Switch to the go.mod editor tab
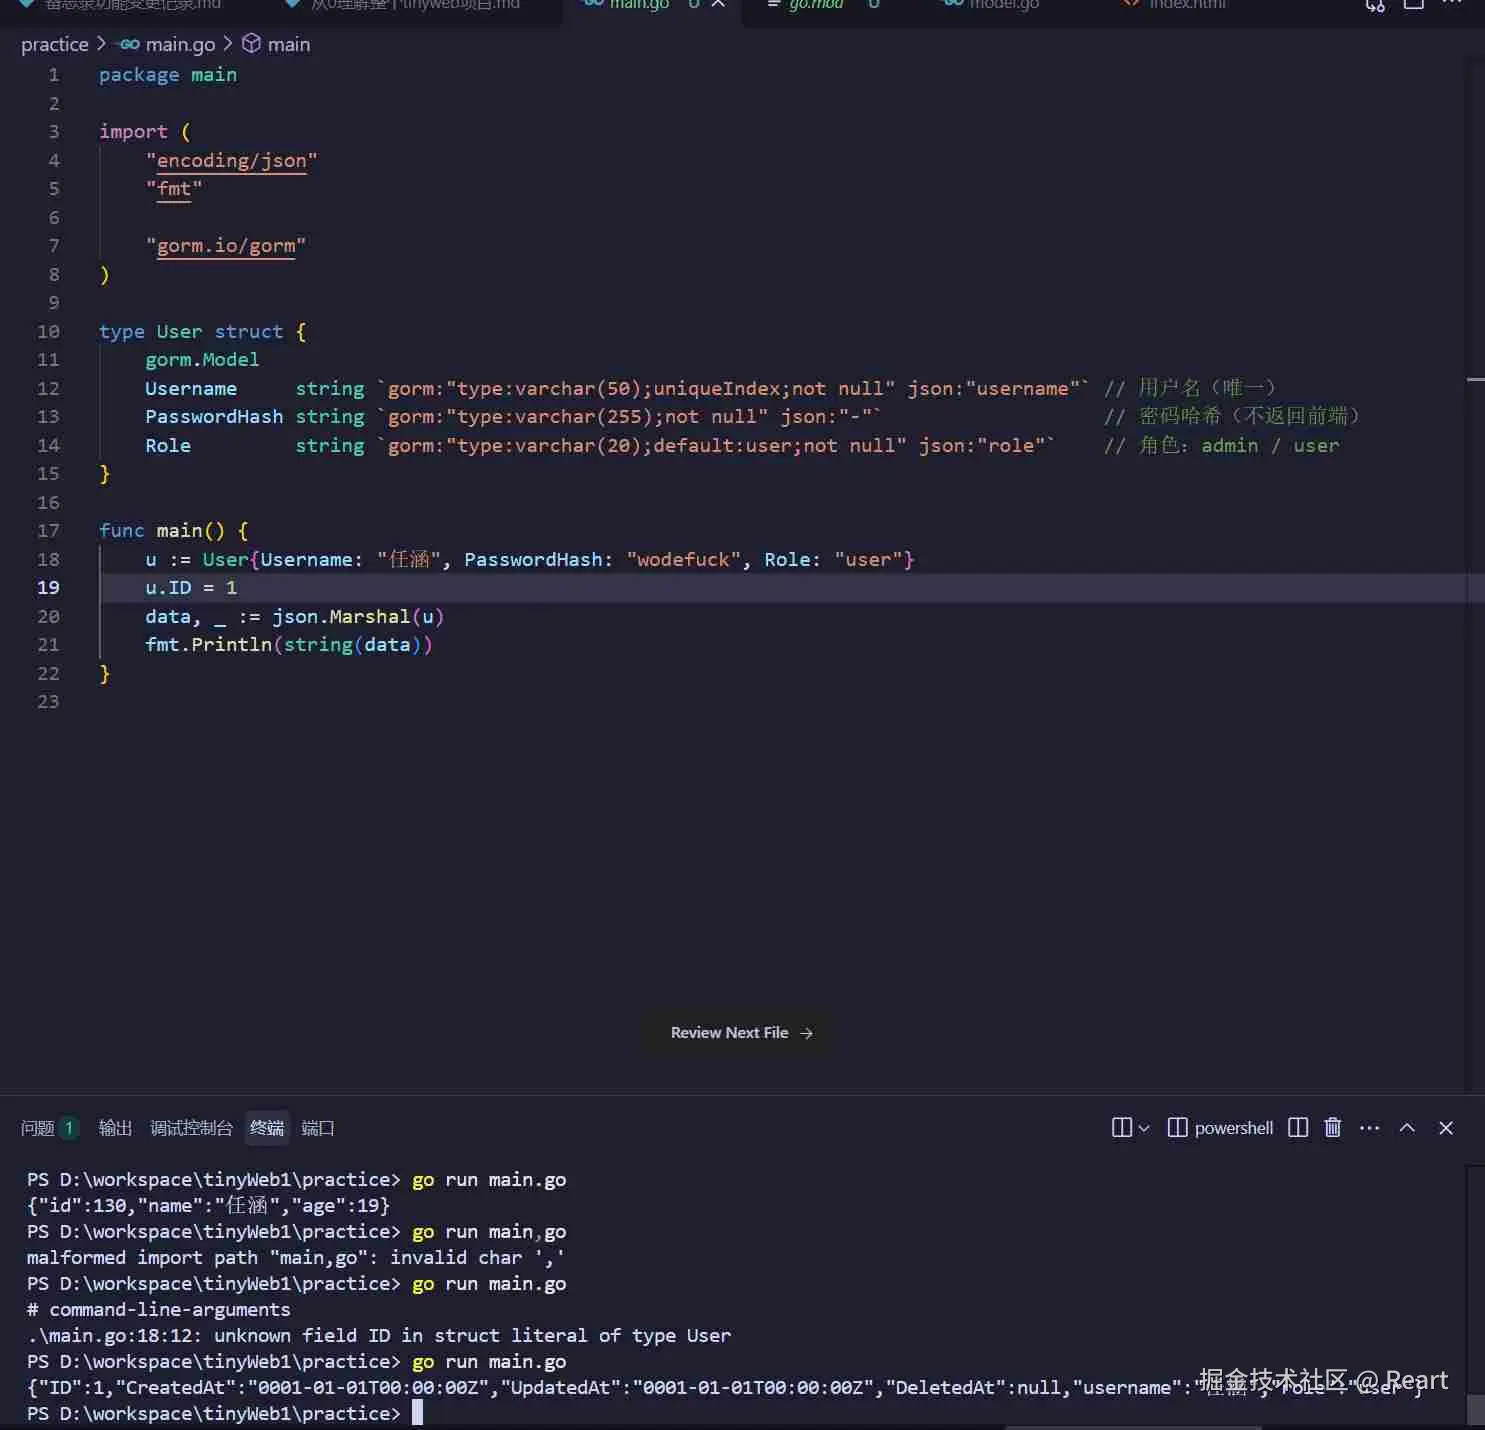Screen dimensions: 1485x1430 point(816,5)
